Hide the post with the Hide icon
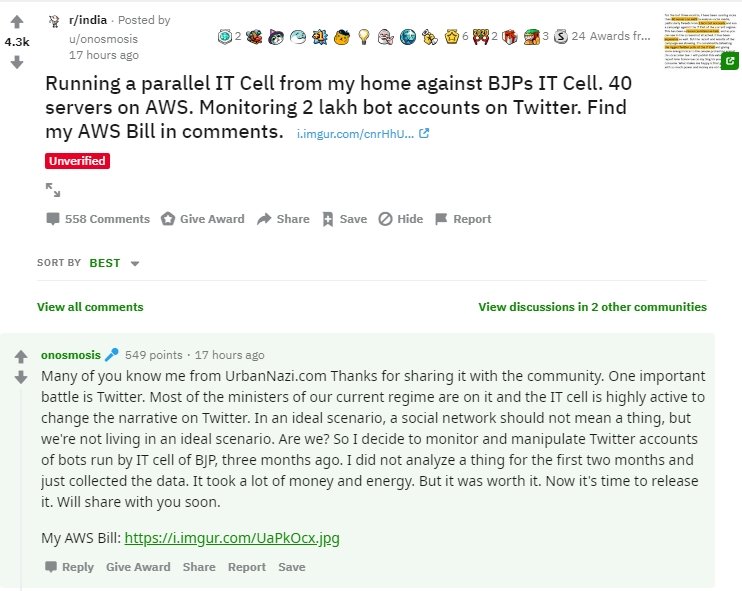 click(385, 219)
